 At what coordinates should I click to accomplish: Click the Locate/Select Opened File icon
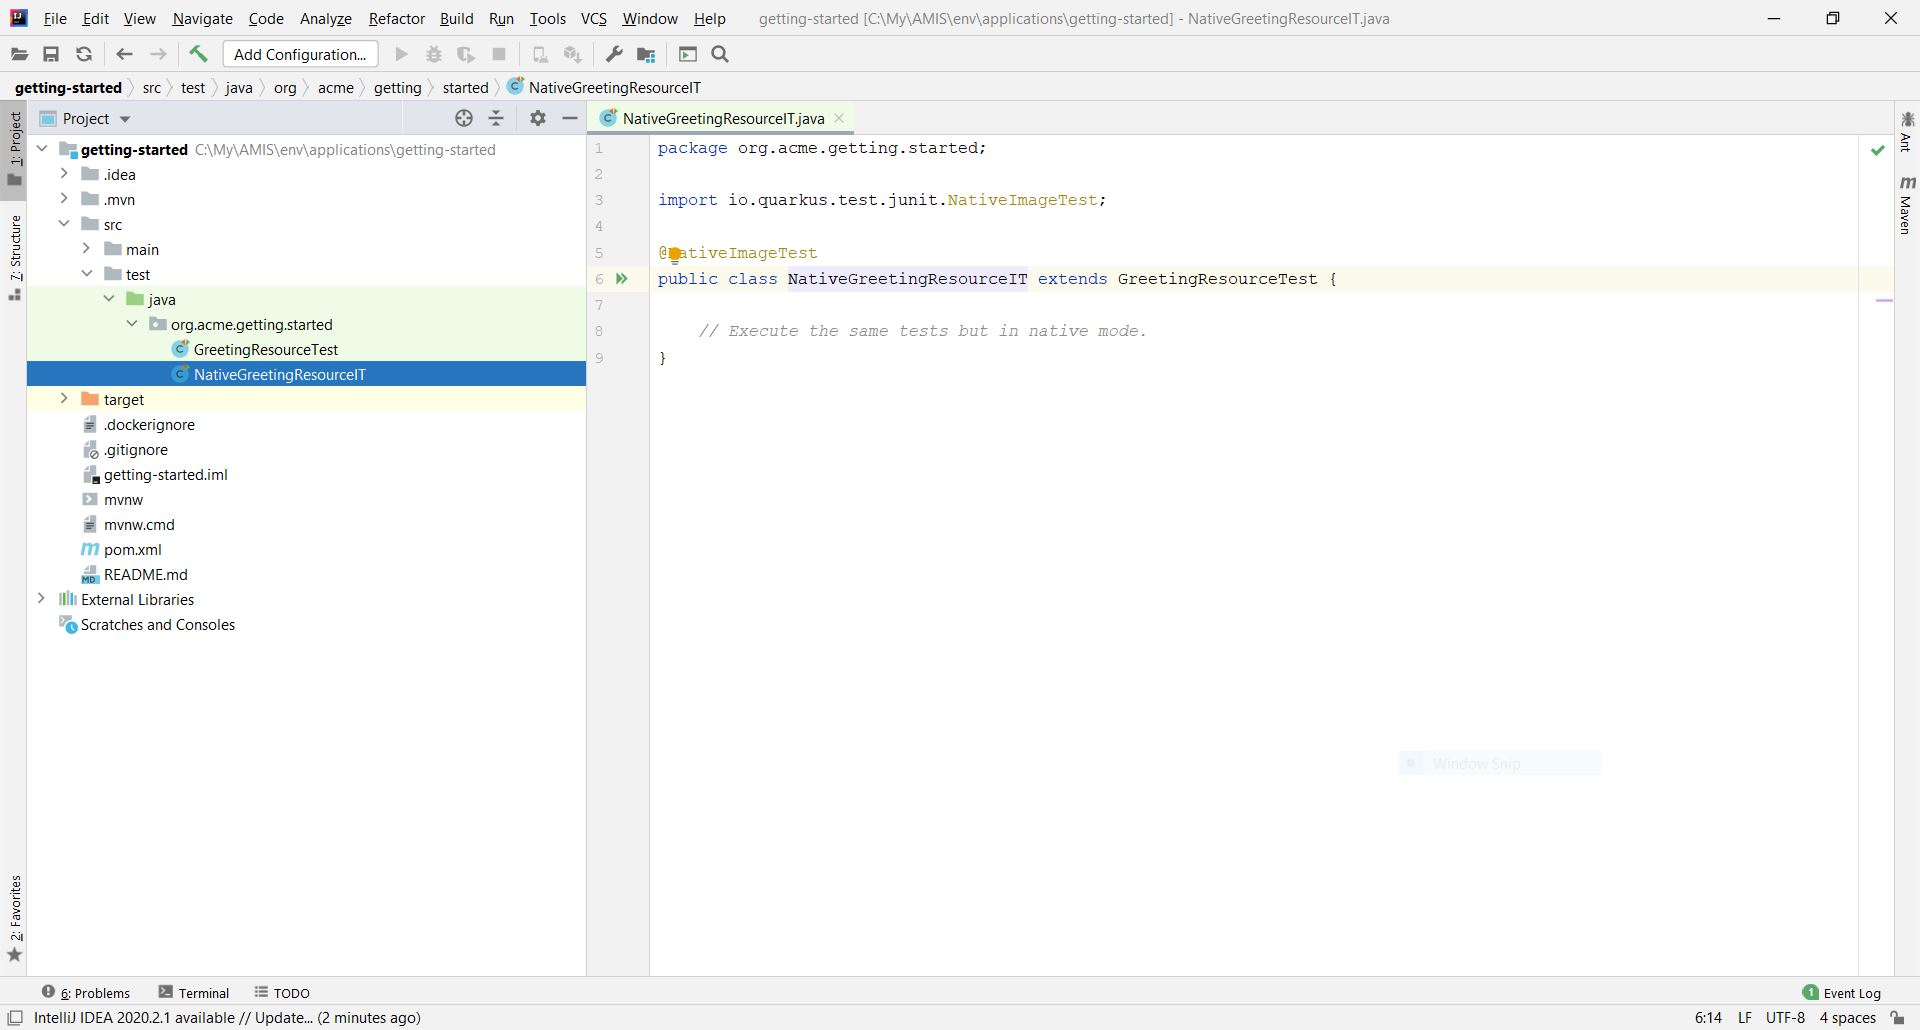click(464, 118)
